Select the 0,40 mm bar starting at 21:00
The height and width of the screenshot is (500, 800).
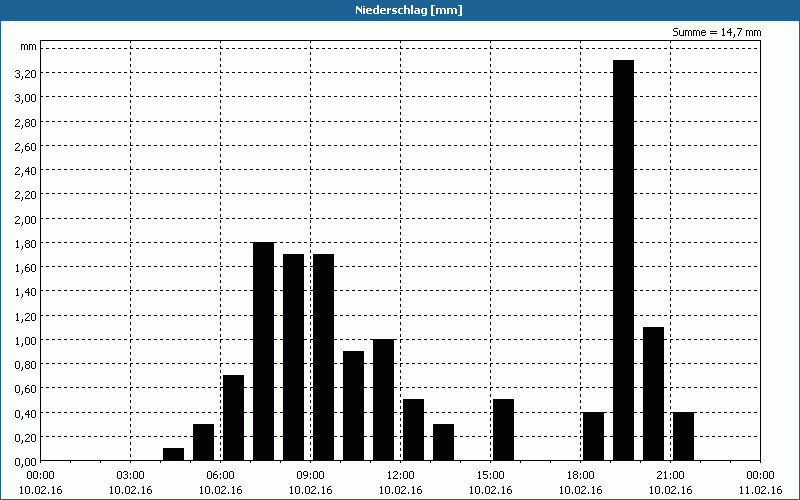[684, 436]
